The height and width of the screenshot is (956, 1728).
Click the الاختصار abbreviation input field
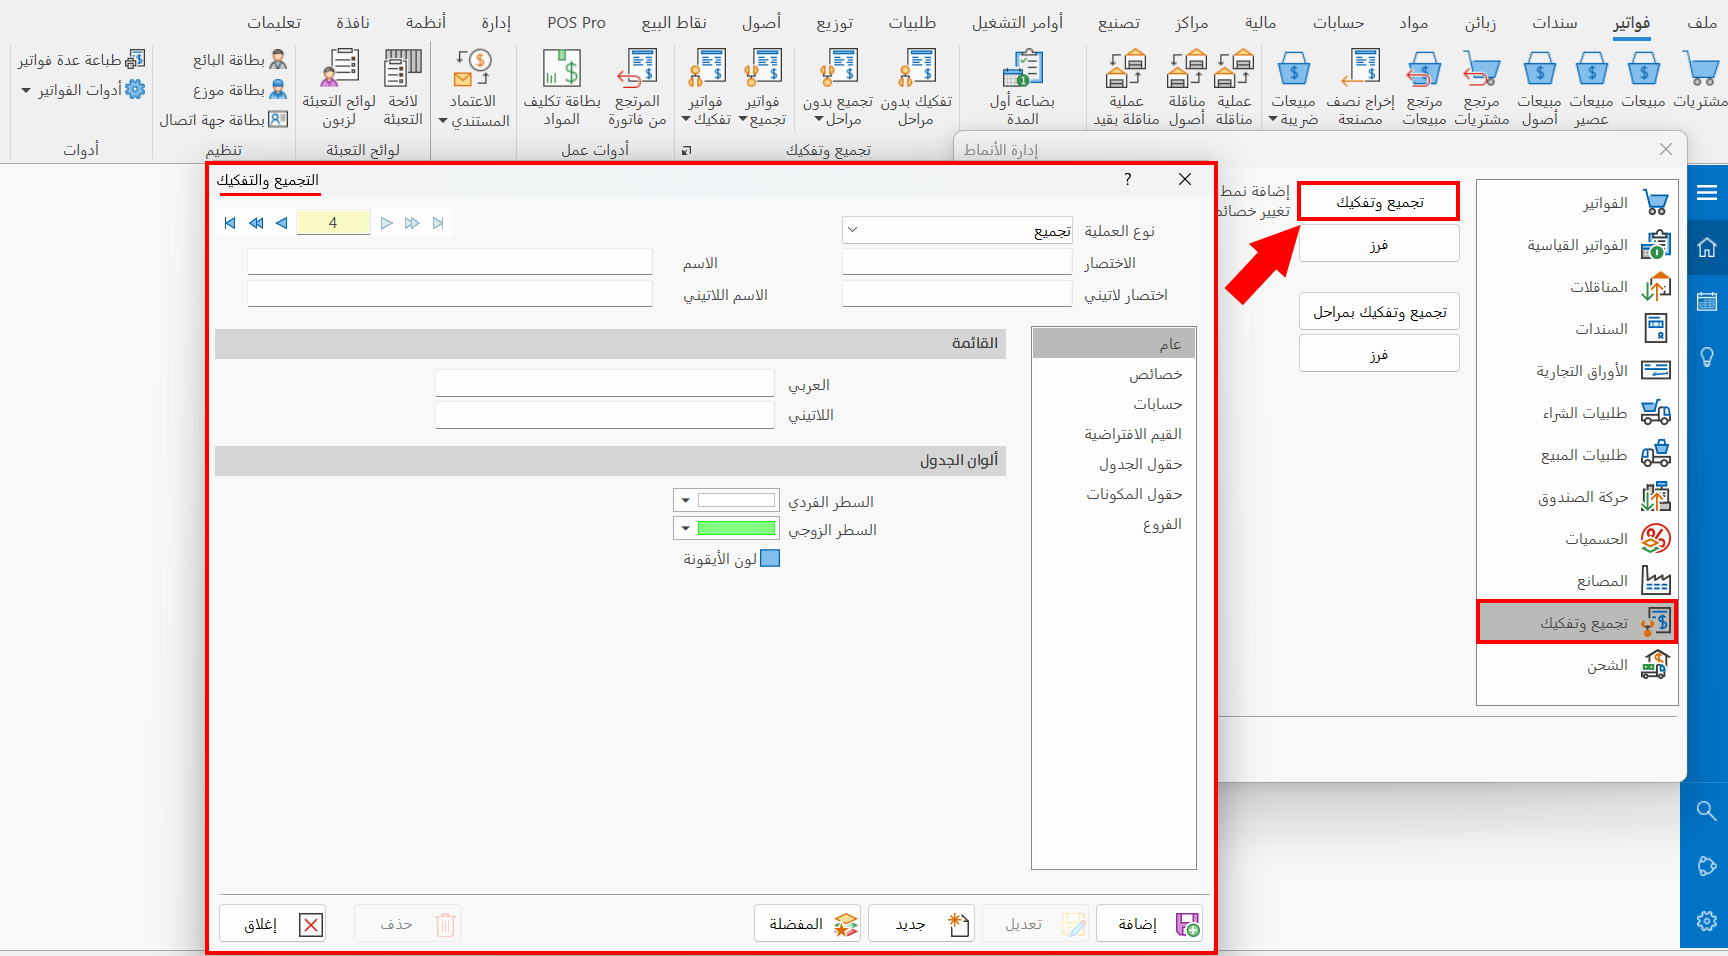pyautogui.click(x=957, y=262)
